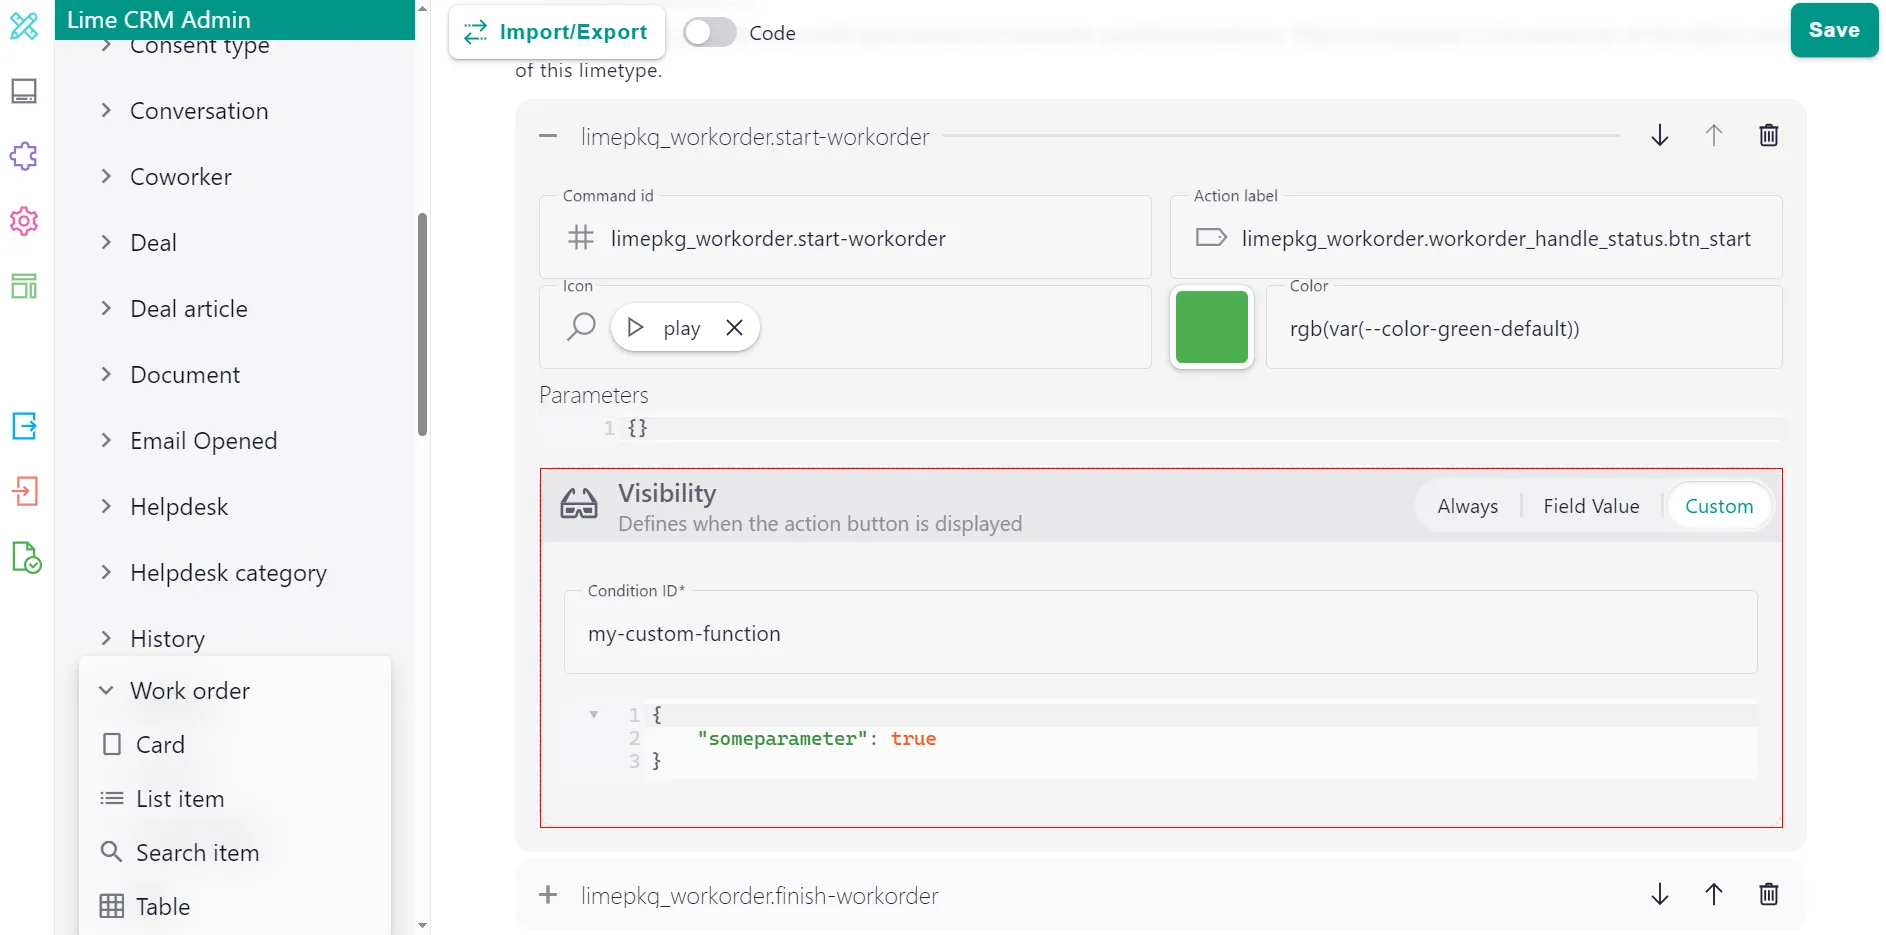Open the pink gear settings sidebar icon

[x=24, y=221]
